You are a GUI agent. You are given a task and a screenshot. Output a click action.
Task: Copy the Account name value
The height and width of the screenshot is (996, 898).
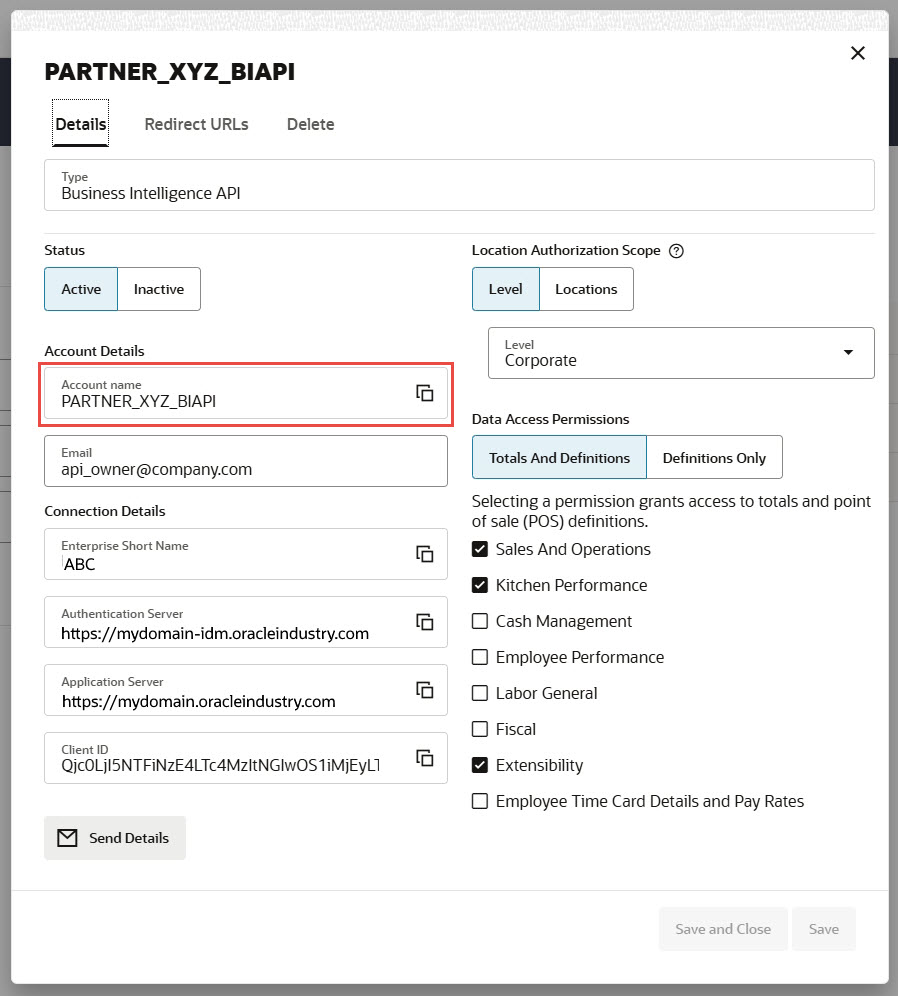425,393
